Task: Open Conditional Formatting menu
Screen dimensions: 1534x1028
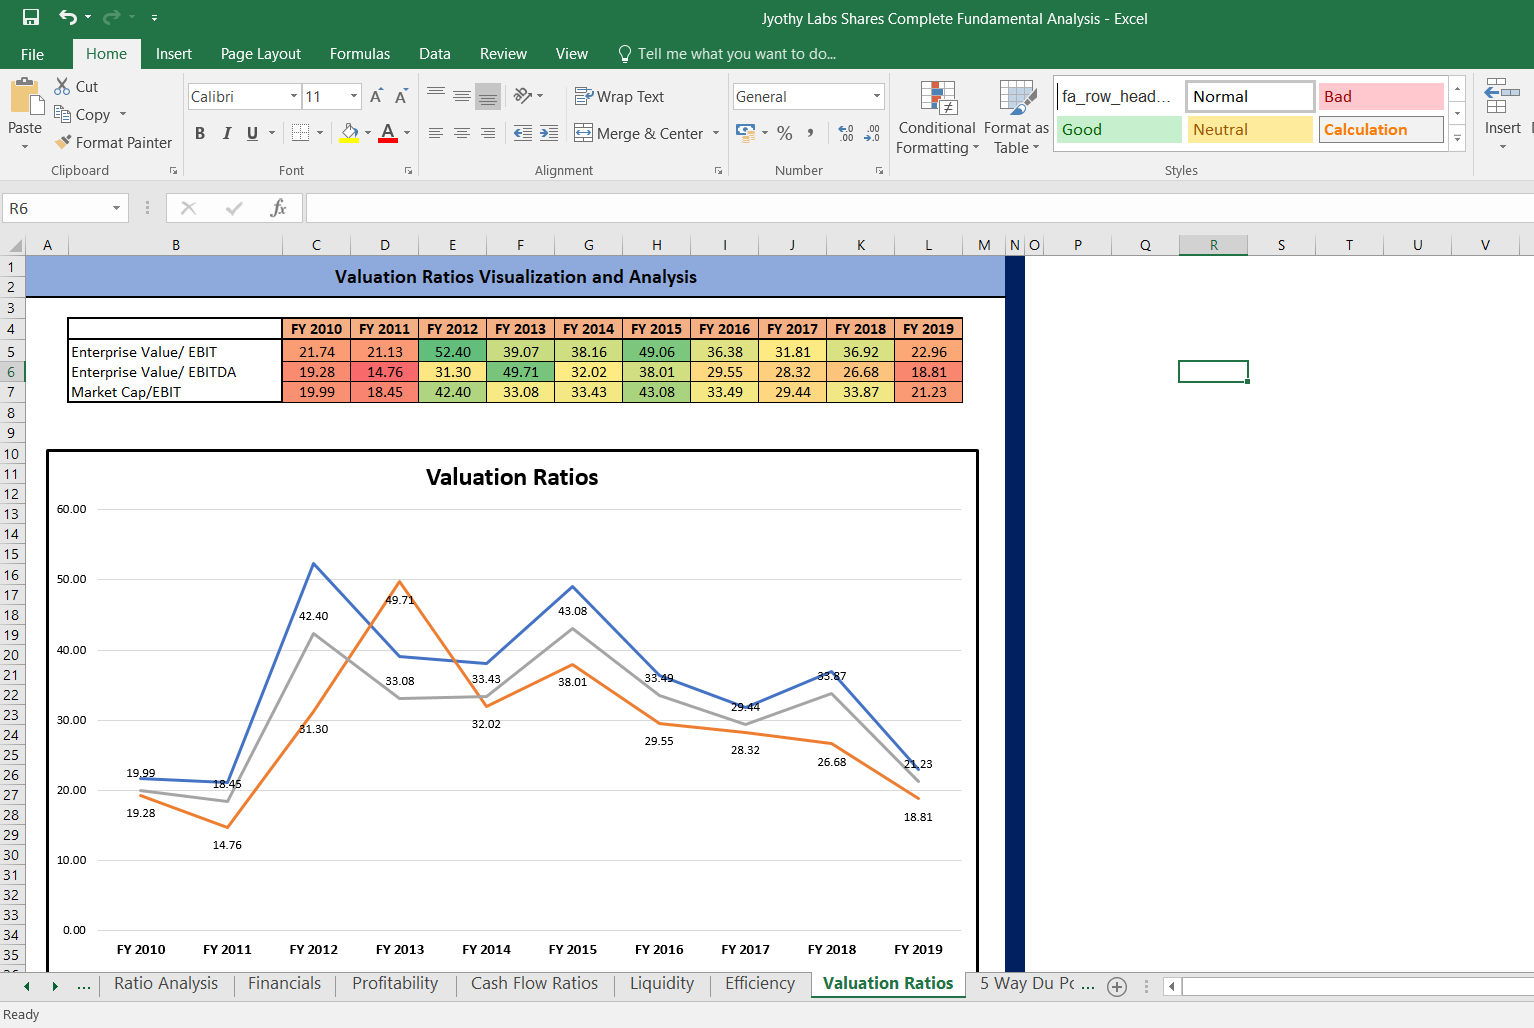Action: (x=937, y=118)
